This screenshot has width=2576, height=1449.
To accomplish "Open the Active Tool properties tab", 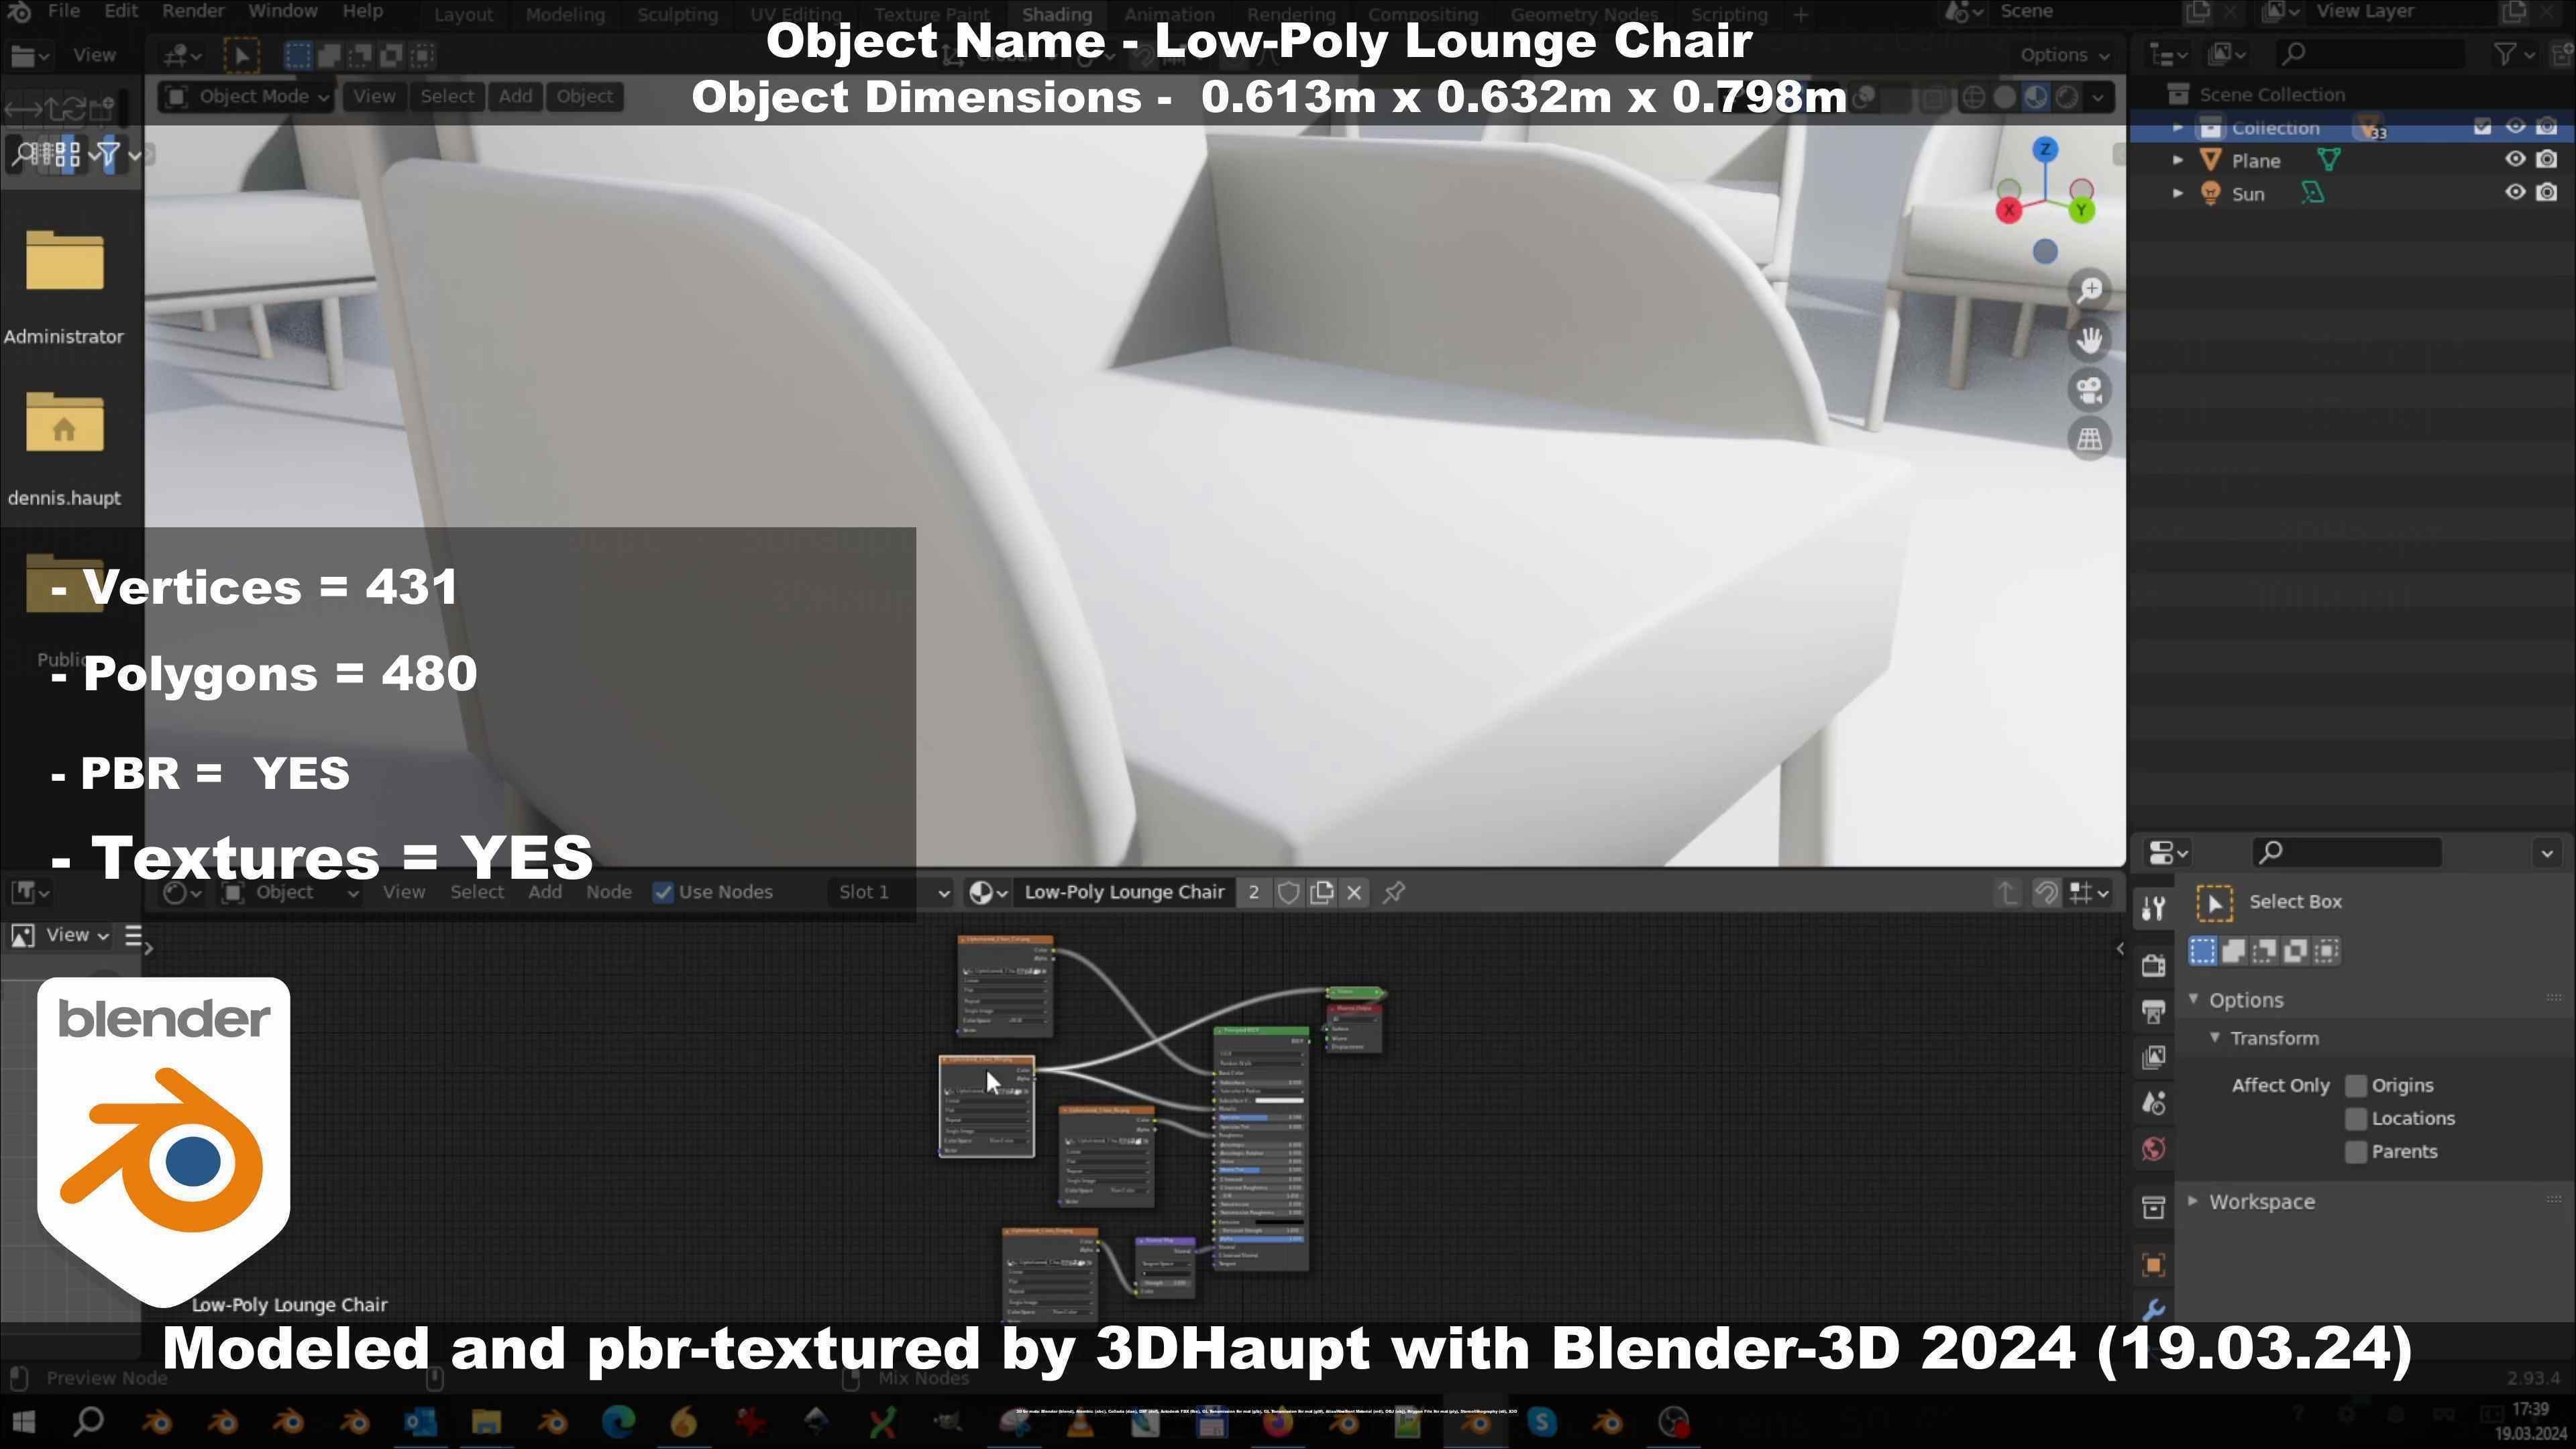I will point(2153,908).
